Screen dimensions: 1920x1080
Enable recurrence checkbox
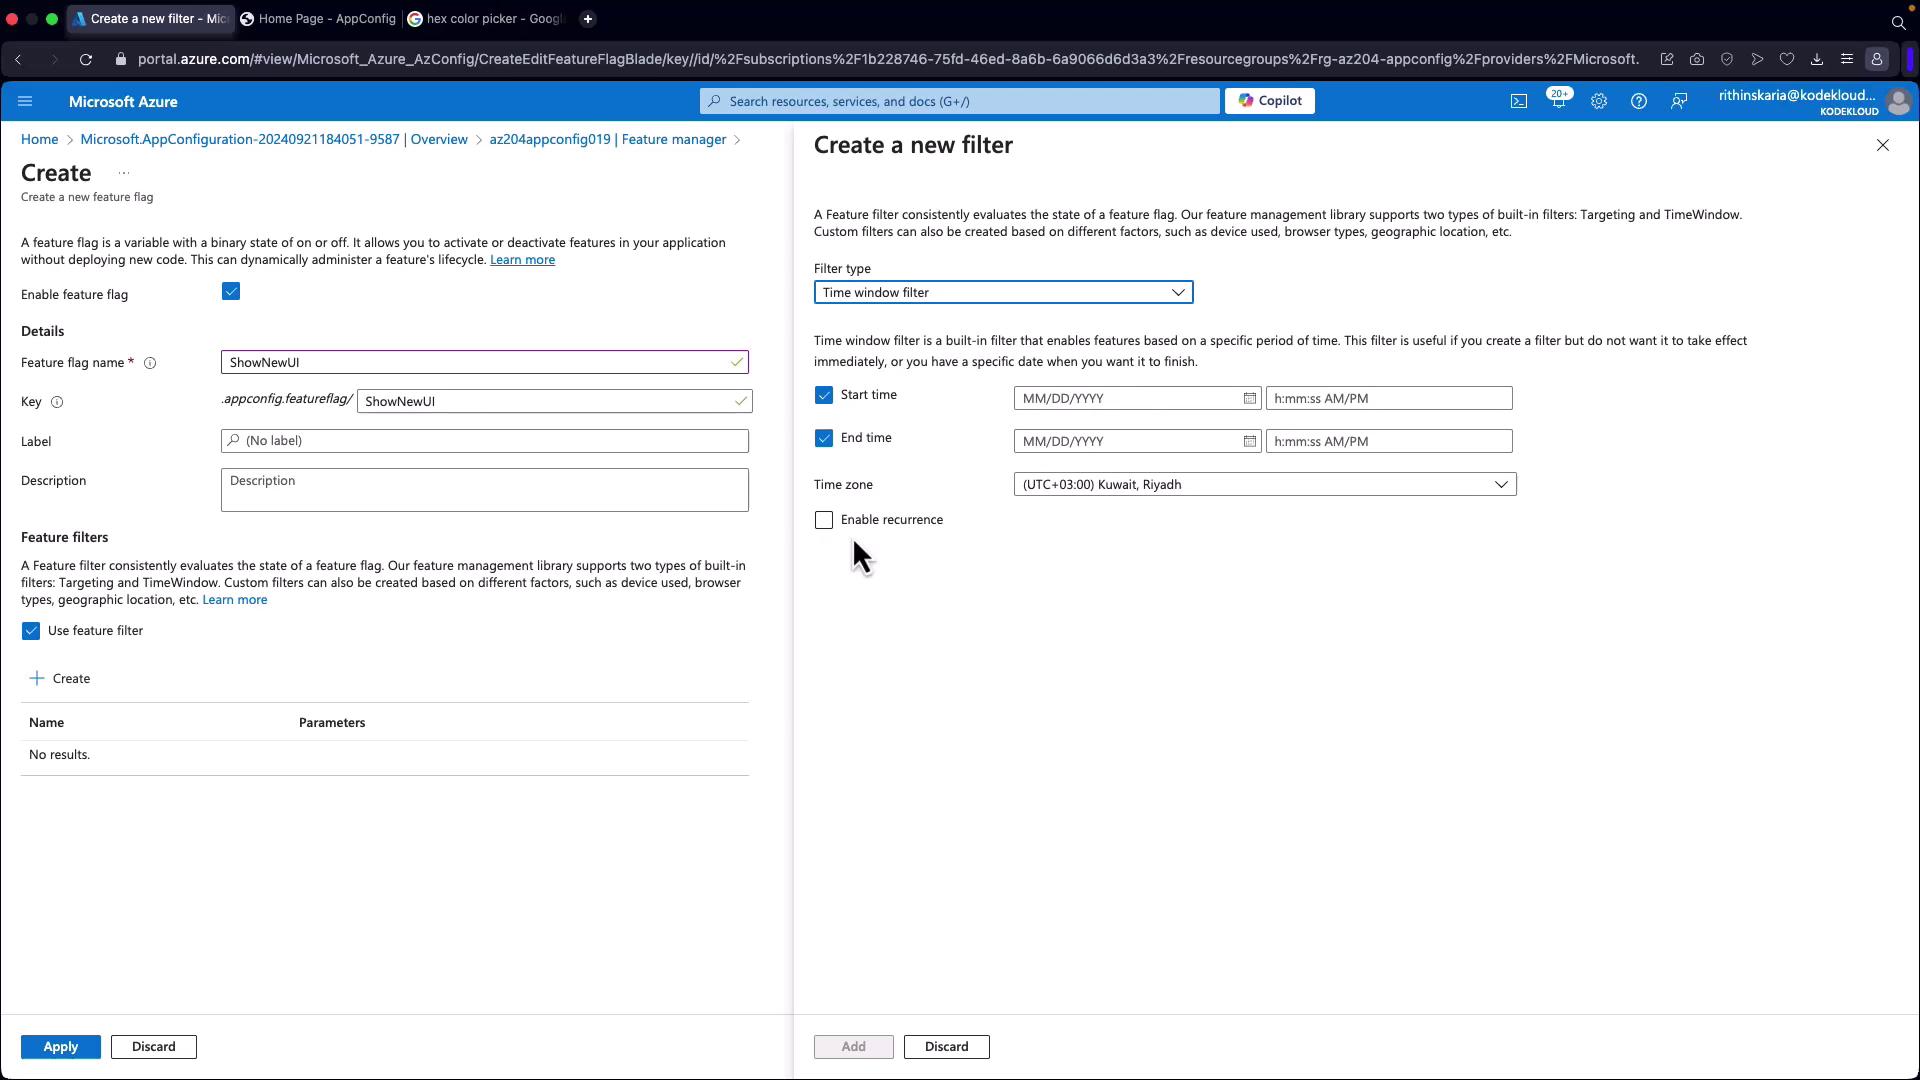(x=823, y=520)
